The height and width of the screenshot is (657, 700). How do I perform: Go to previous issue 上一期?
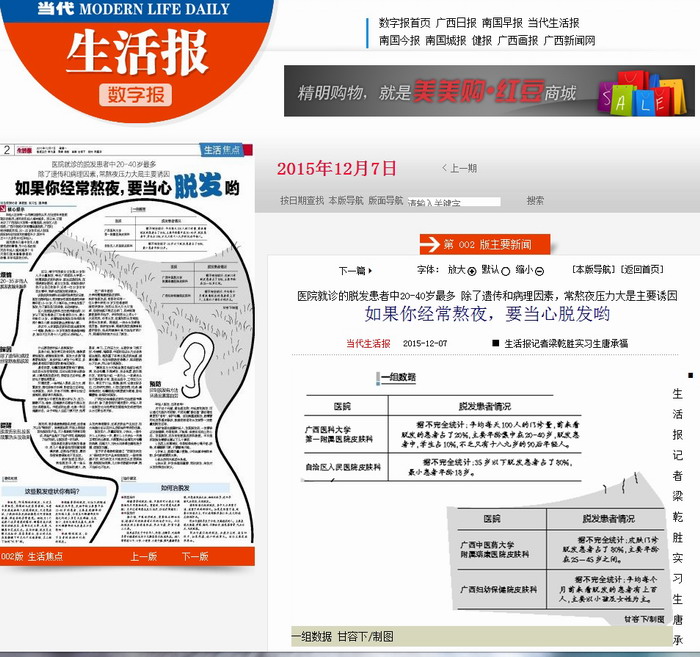(x=460, y=168)
